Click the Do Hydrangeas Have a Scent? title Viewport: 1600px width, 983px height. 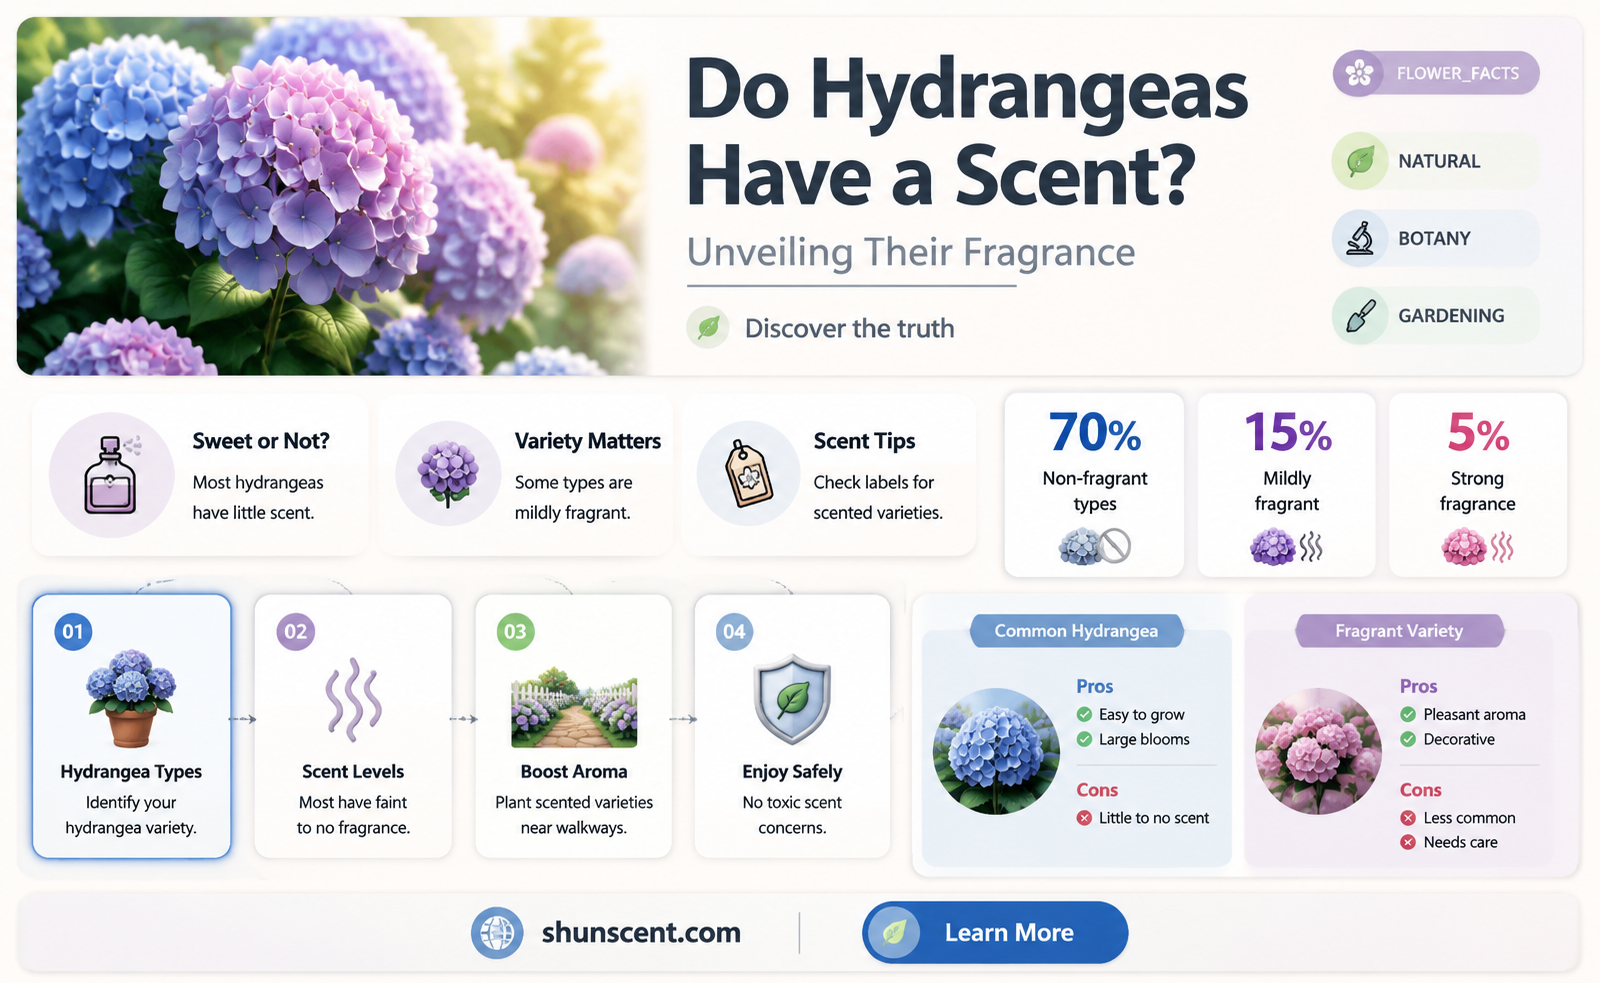click(967, 132)
